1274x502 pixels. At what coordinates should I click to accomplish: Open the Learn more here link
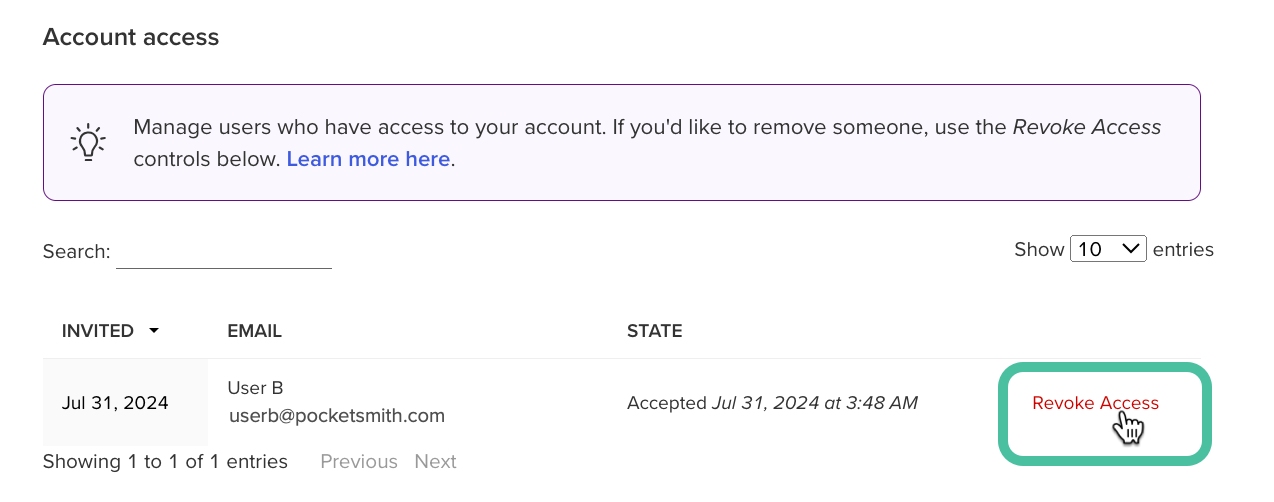click(368, 159)
